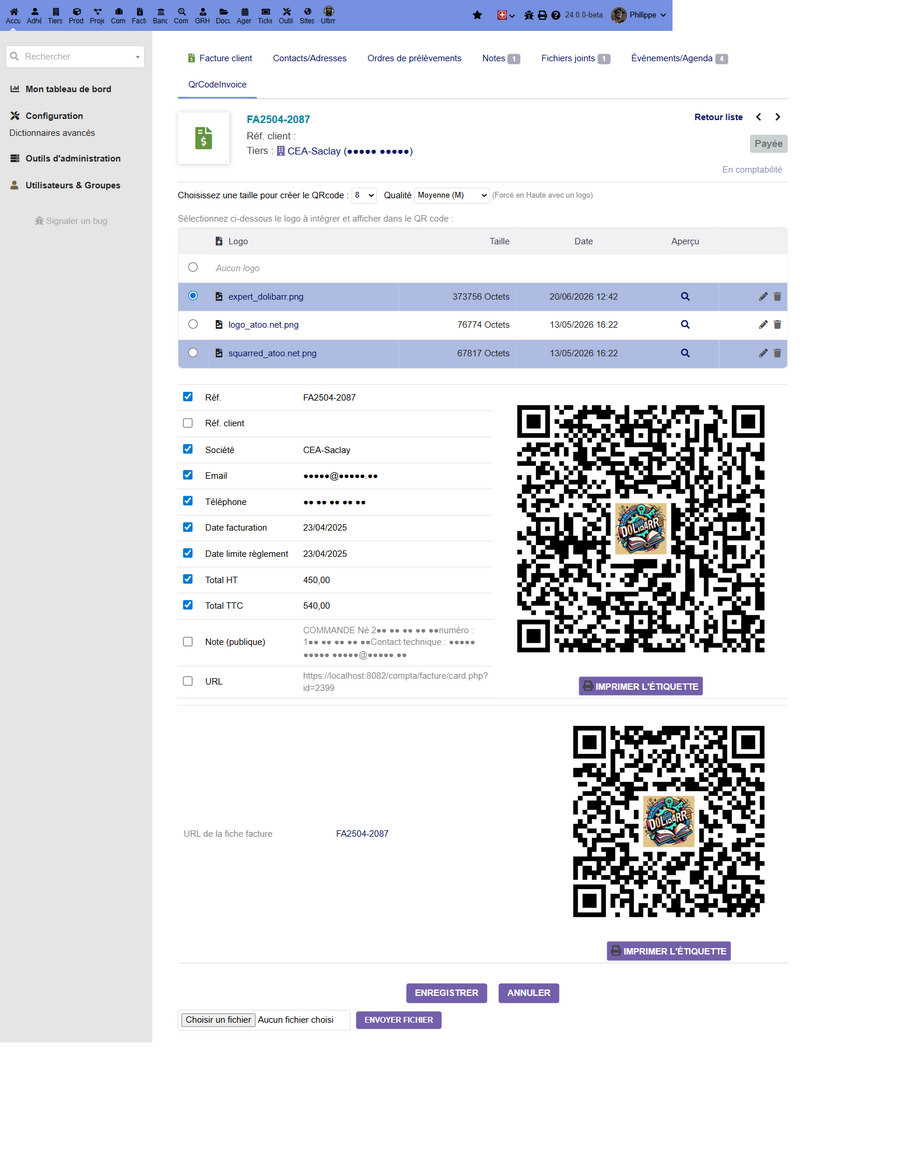Open the Commerce briefcase menu icon

[118, 12]
